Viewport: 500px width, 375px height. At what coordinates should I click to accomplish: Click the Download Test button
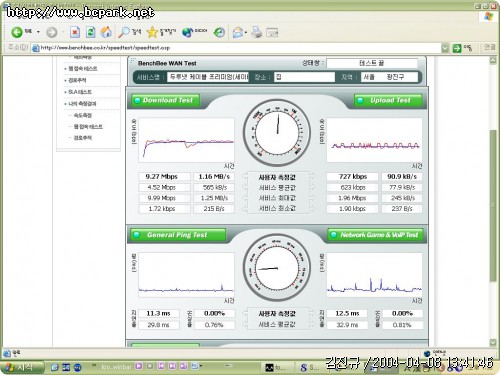click(x=165, y=100)
